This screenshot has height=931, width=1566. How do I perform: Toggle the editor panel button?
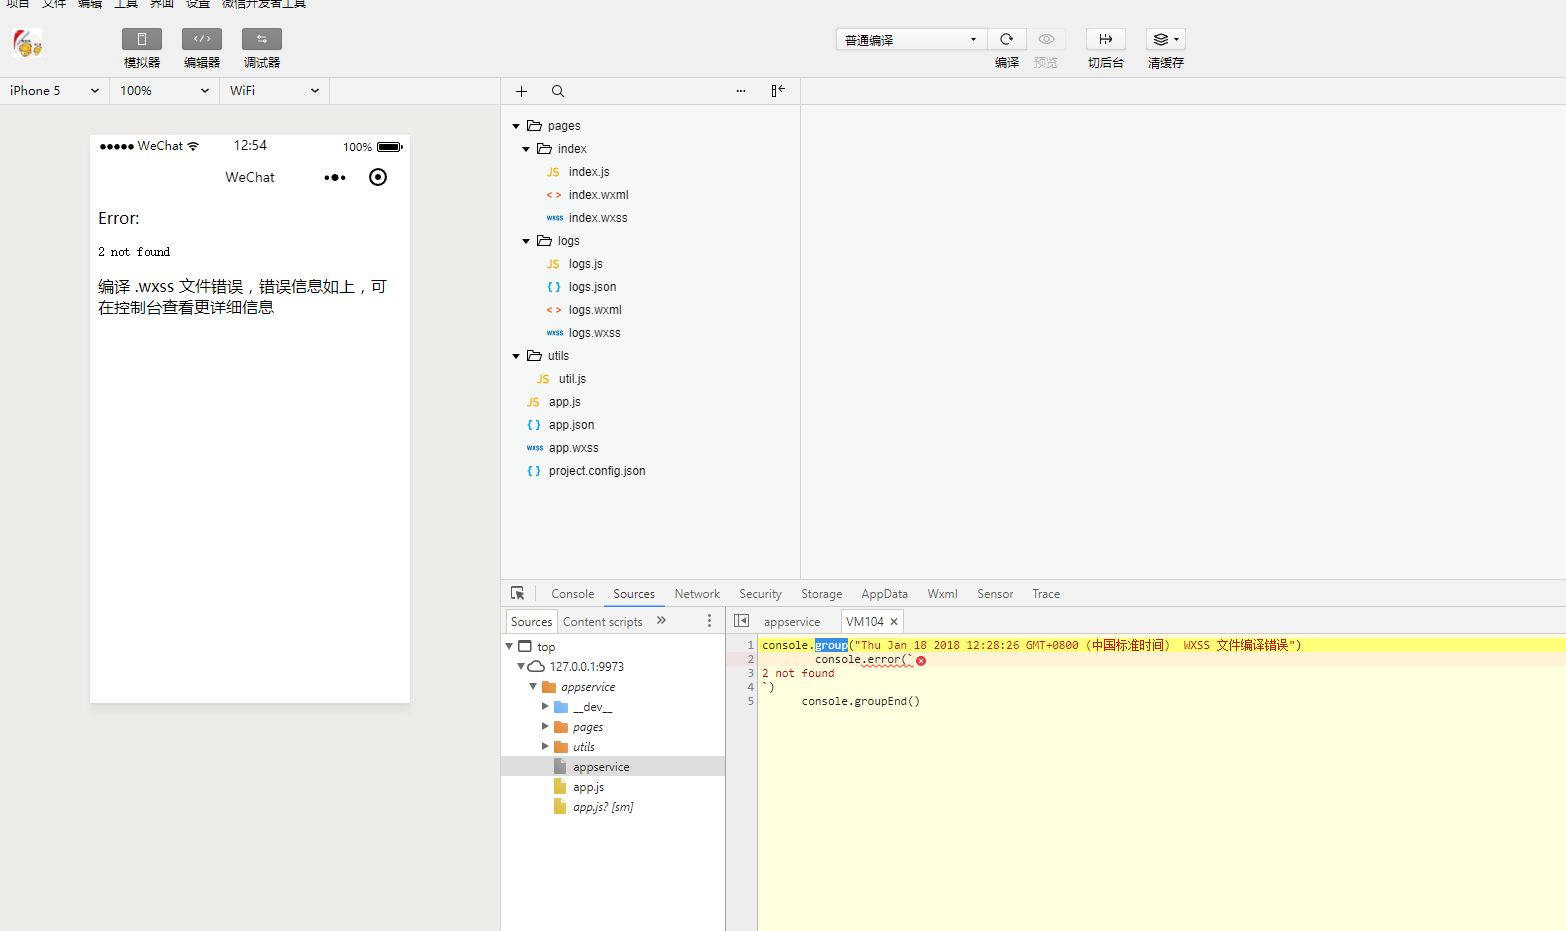[x=201, y=40]
